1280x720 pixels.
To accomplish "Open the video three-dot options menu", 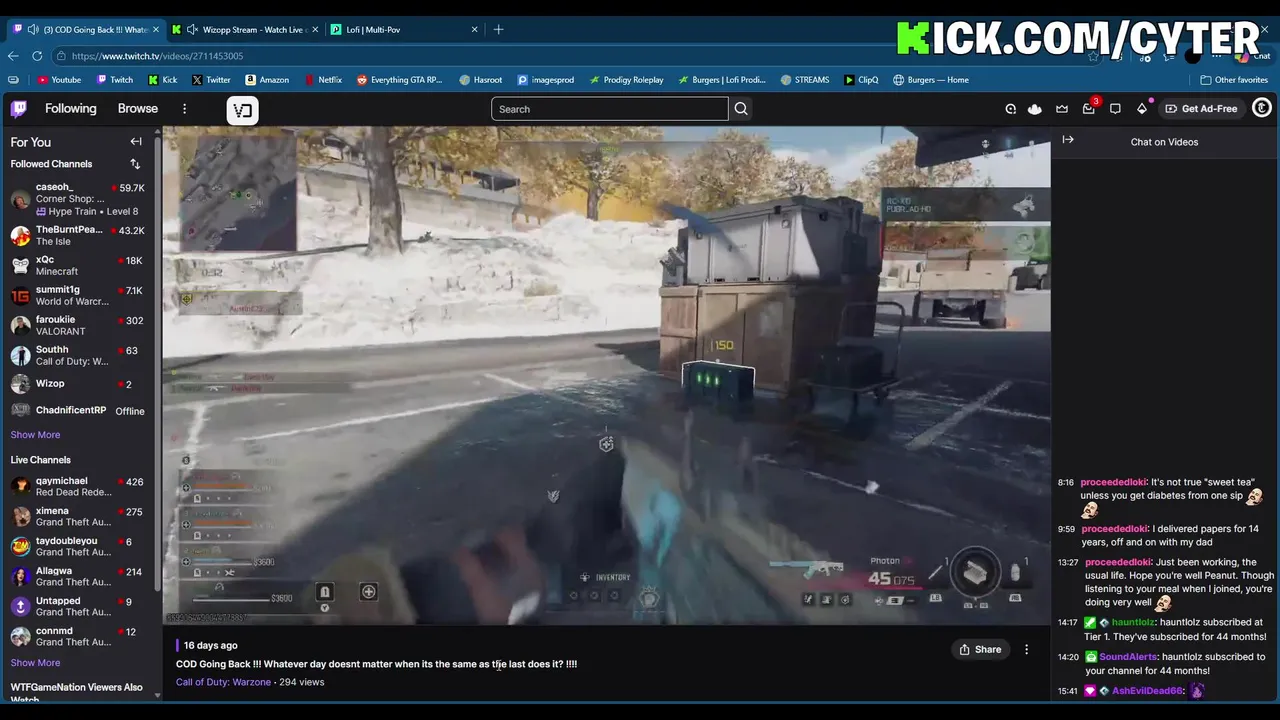I will click(x=1026, y=649).
